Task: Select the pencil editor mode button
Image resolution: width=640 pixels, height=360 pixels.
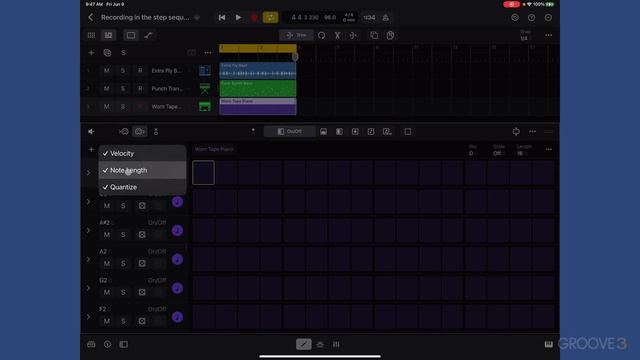Action: click(x=304, y=344)
